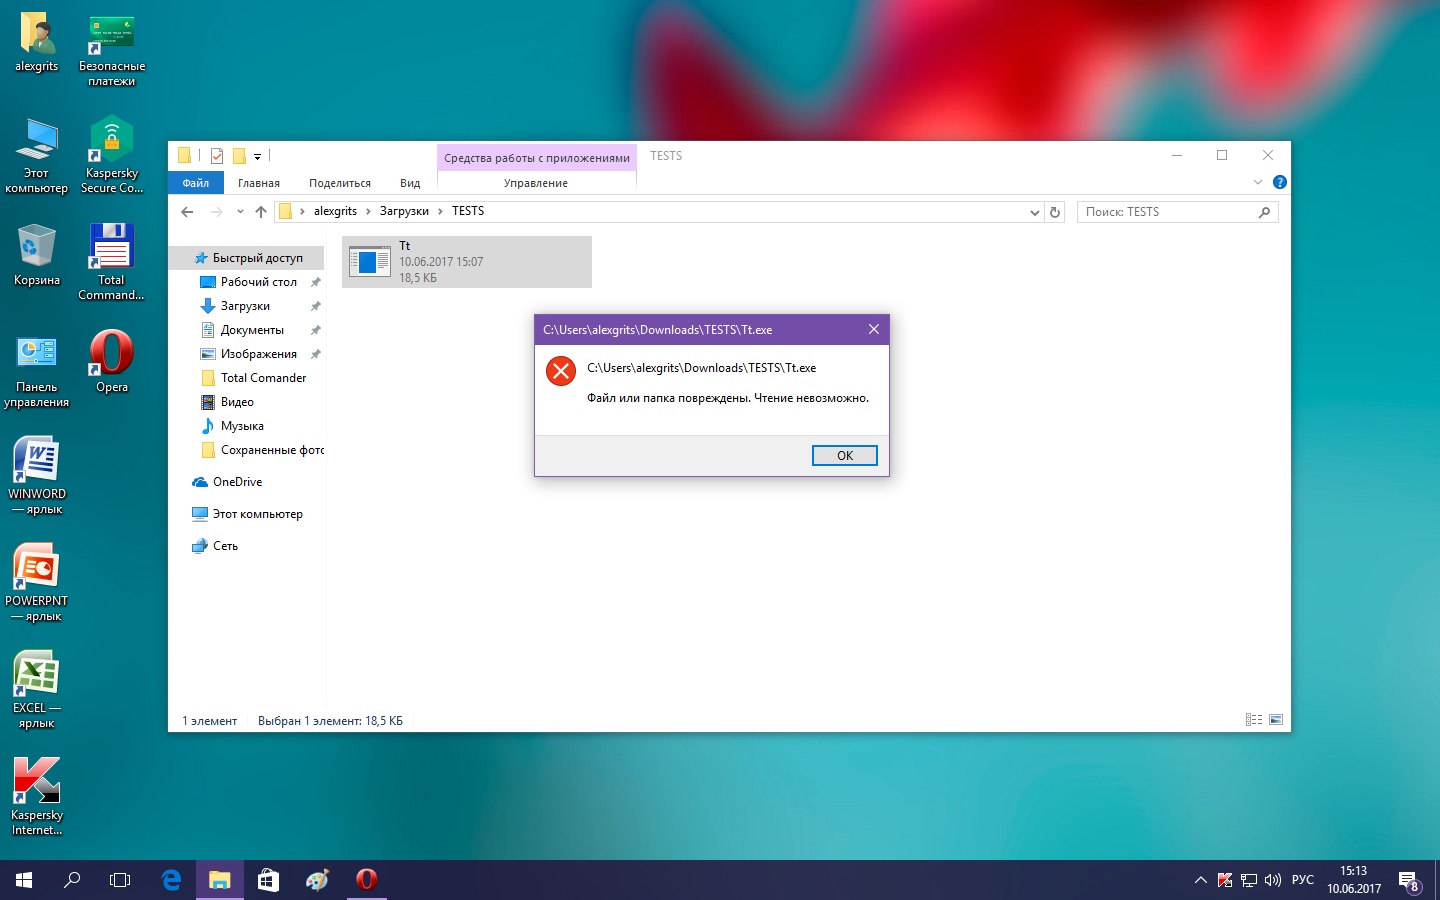Open address bar history dropdown

click(x=1035, y=212)
